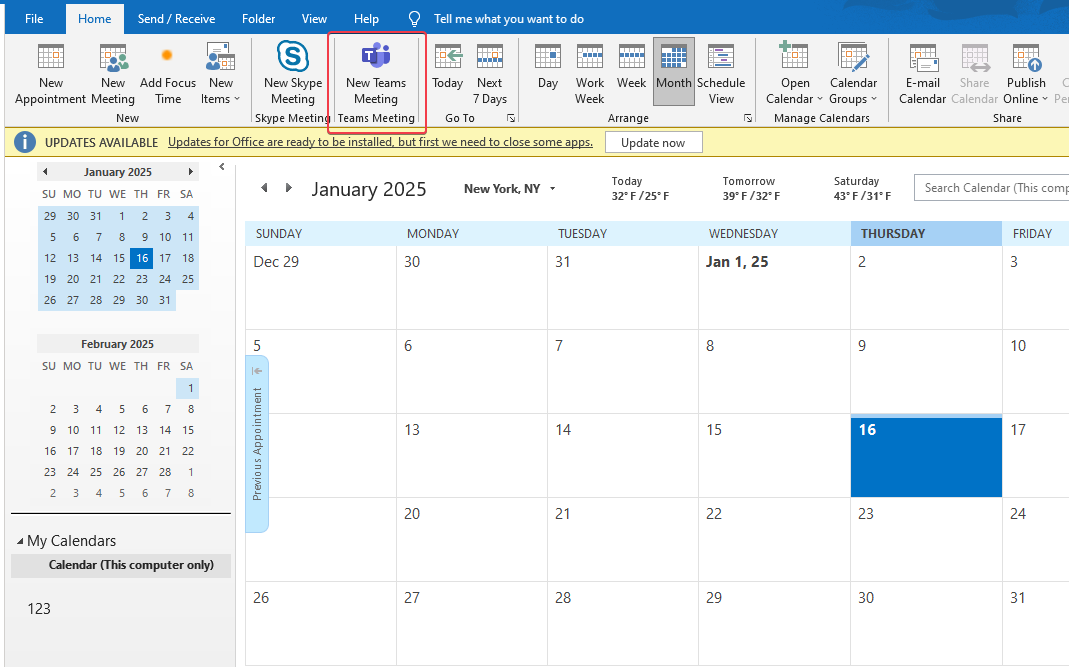This screenshot has width=1069, height=667.
Task: Open the Send / Receive tab
Action: click(x=176, y=18)
